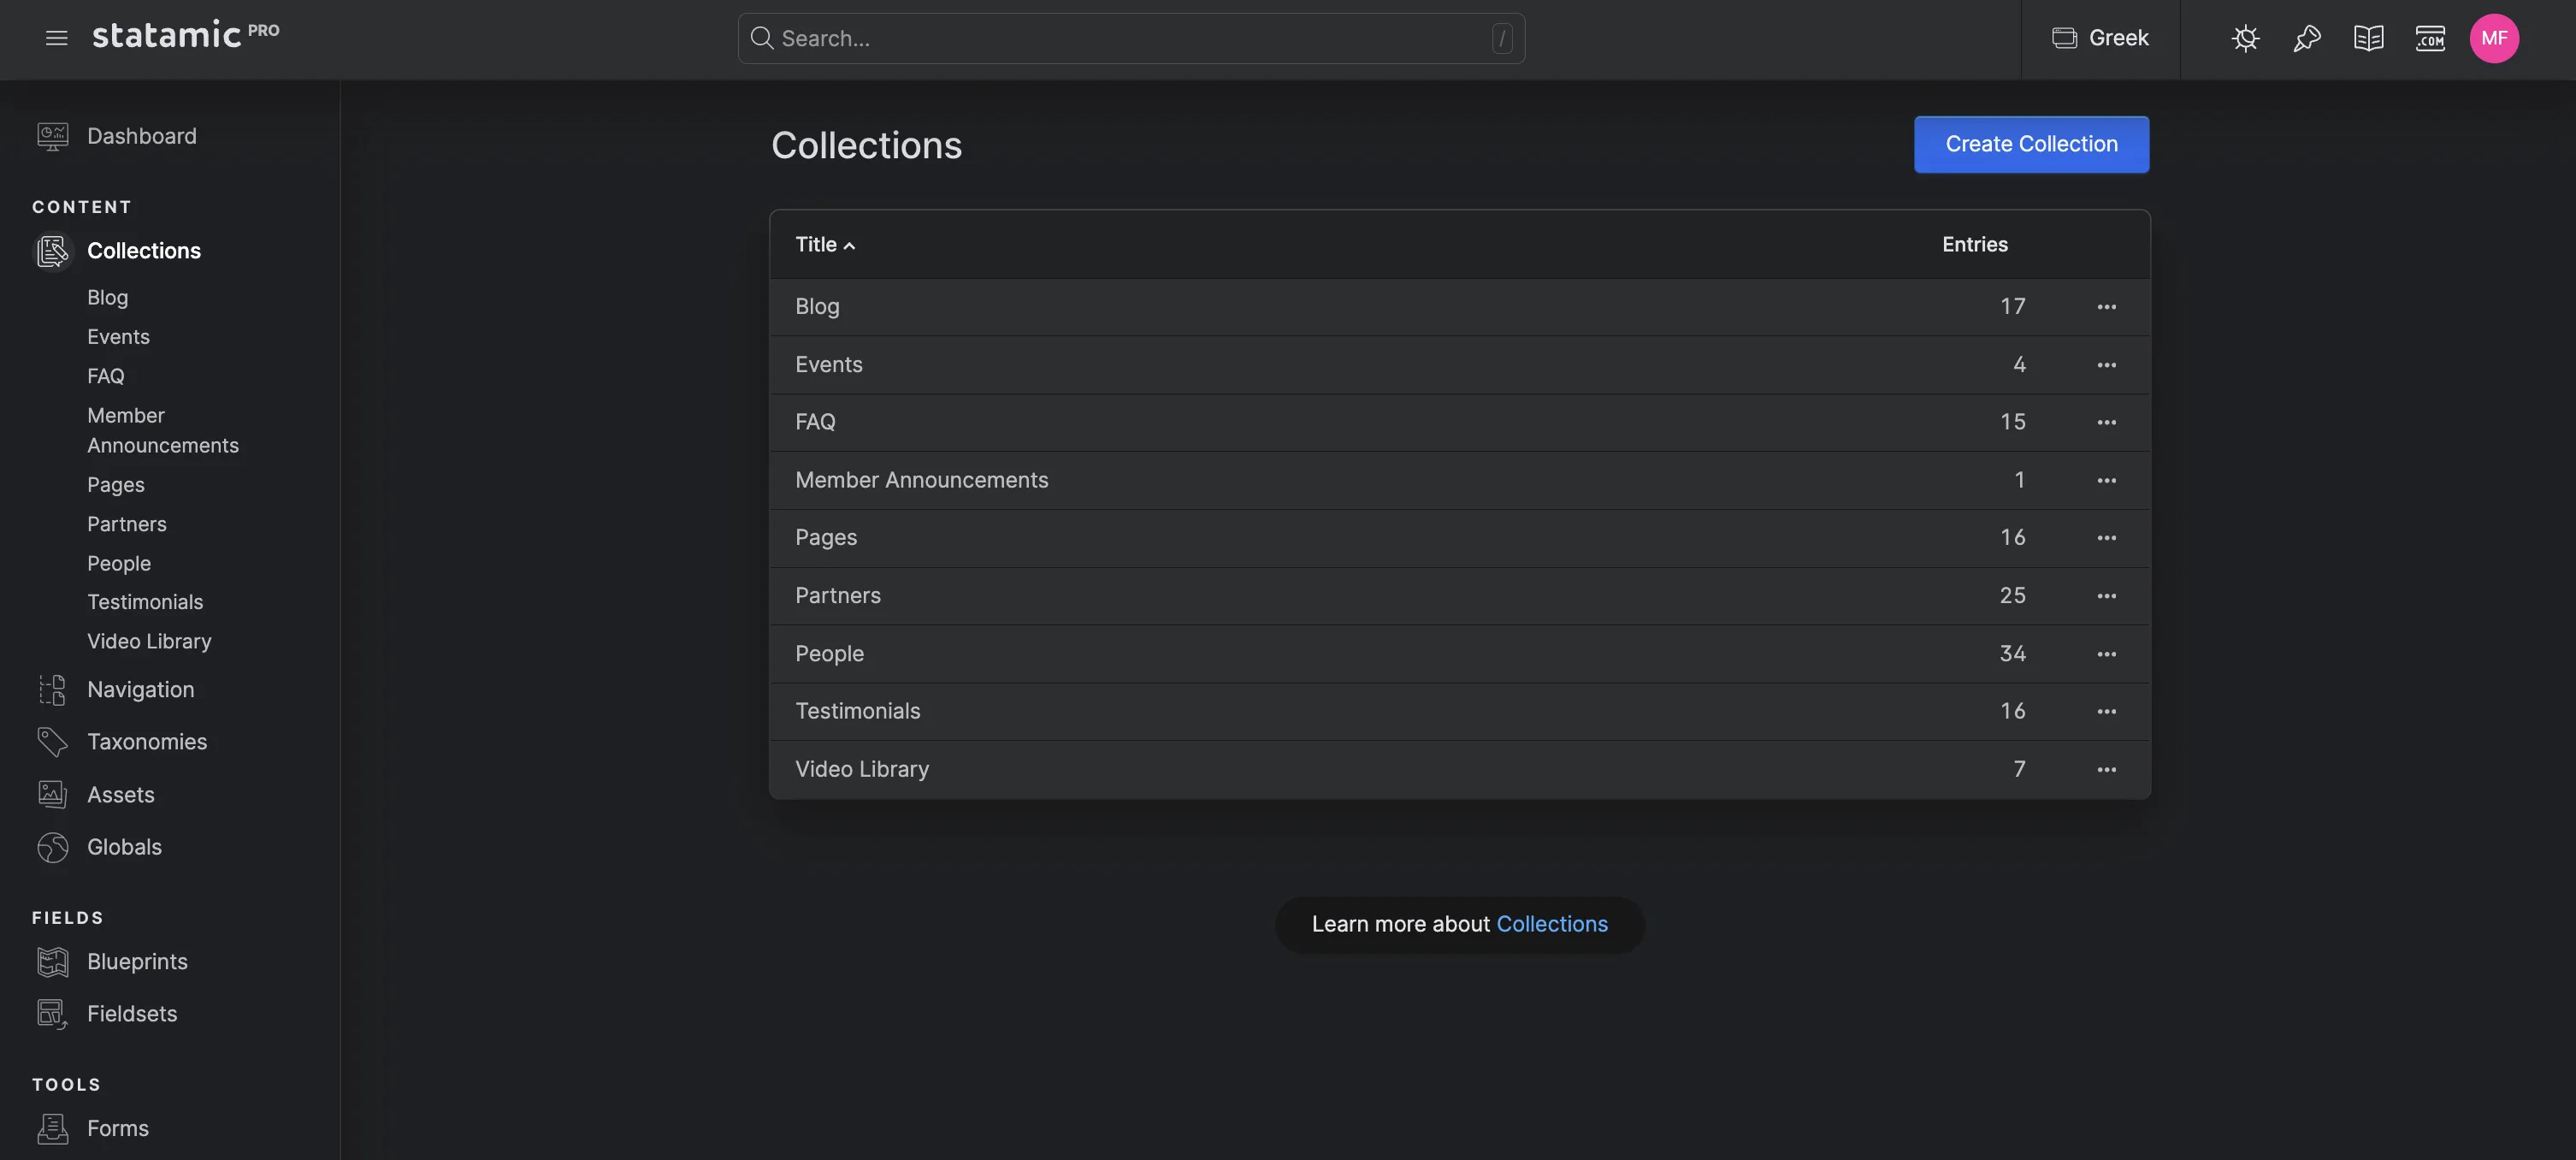Toggle dark mode with the sun icon
2576x1160 pixels.
pos(2245,38)
